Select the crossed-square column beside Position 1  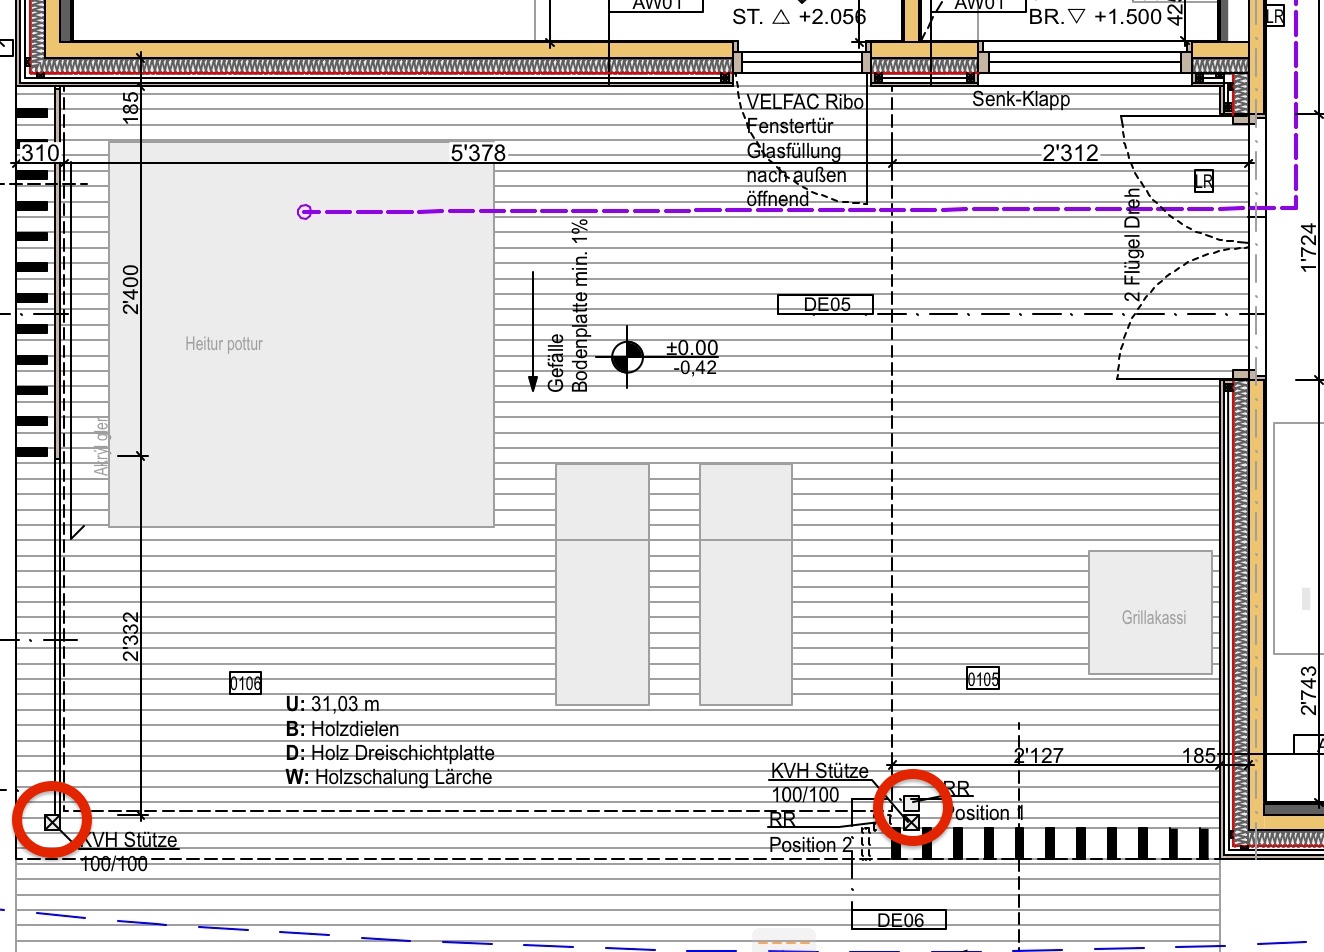[x=911, y=822]
